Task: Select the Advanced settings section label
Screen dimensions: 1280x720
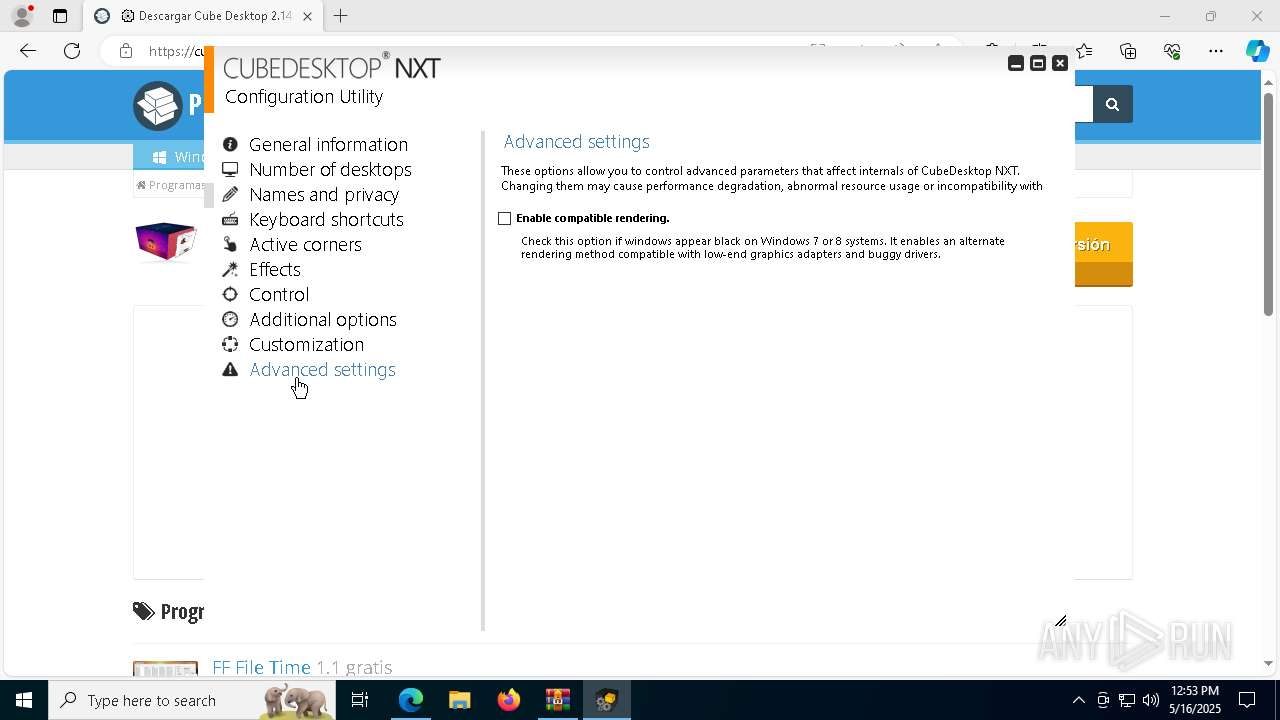Action: [x=322, y=369]
